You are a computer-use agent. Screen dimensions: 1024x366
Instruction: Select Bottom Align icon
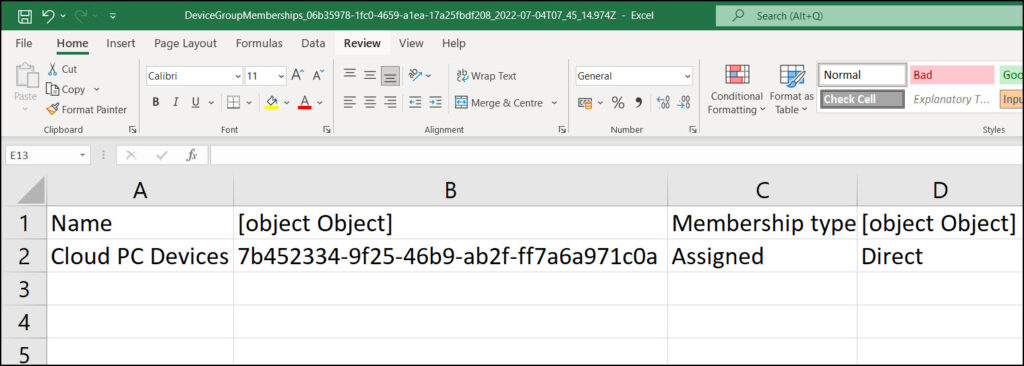pos(391,76)
